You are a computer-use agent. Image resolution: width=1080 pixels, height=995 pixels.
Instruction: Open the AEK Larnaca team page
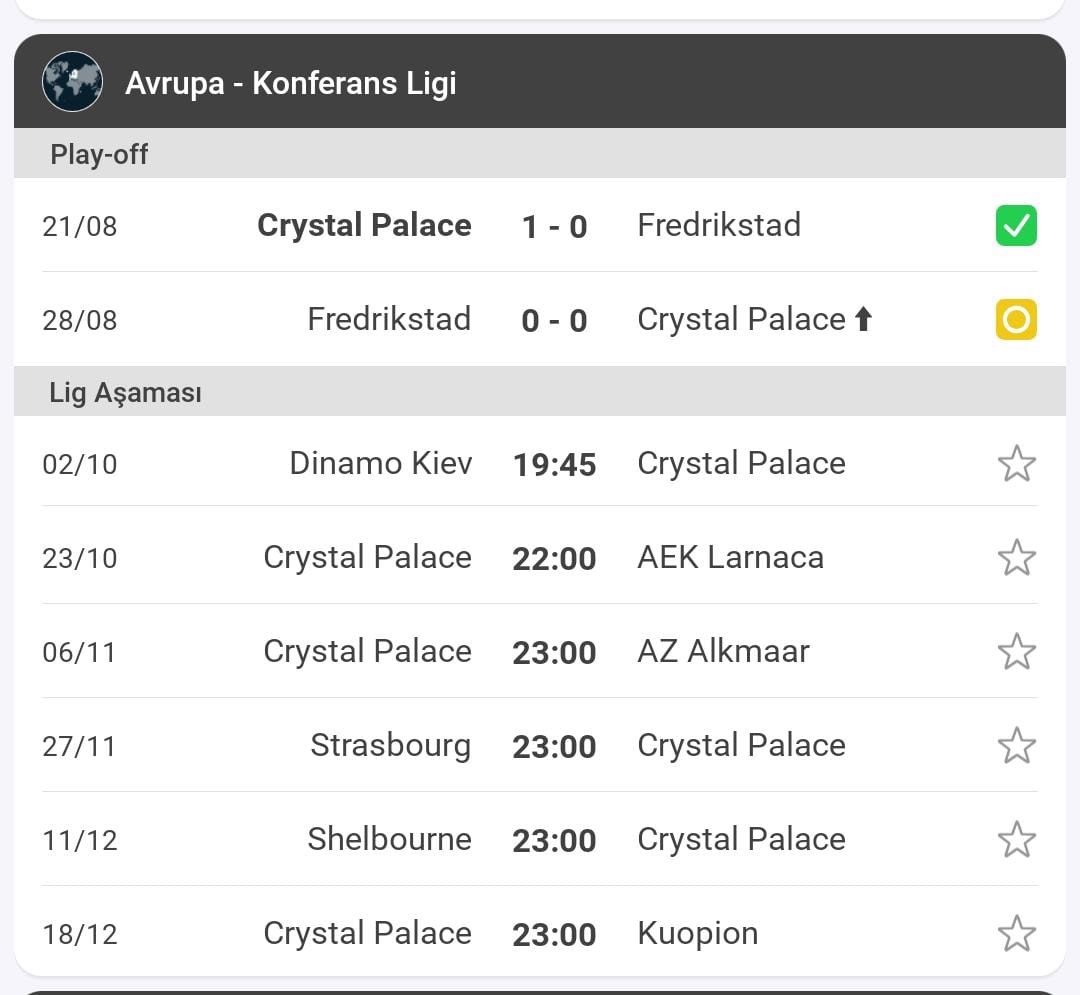coord(731,557)
